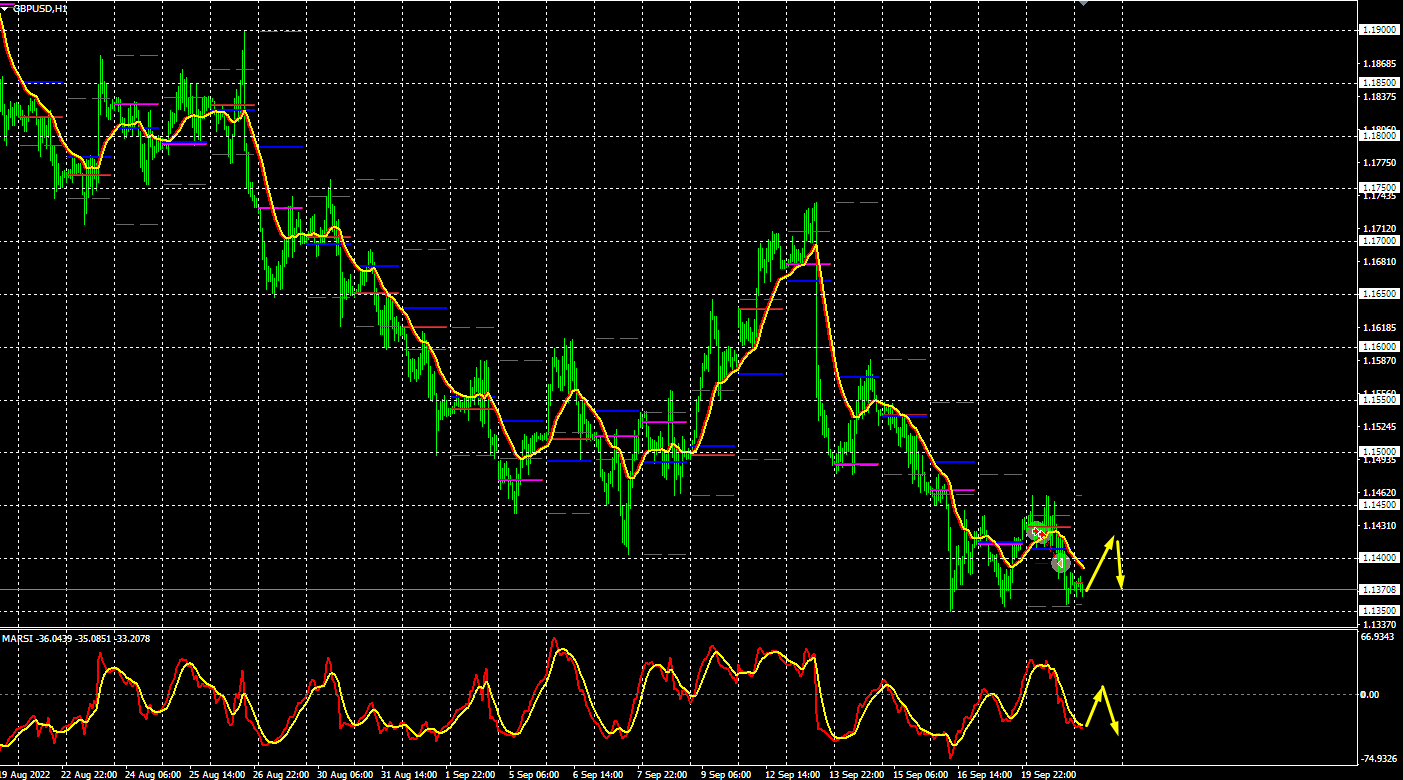Click the 26 Aug 22:00 time axis label
This screenshot has width=1404, height=780.
(278, 774)
